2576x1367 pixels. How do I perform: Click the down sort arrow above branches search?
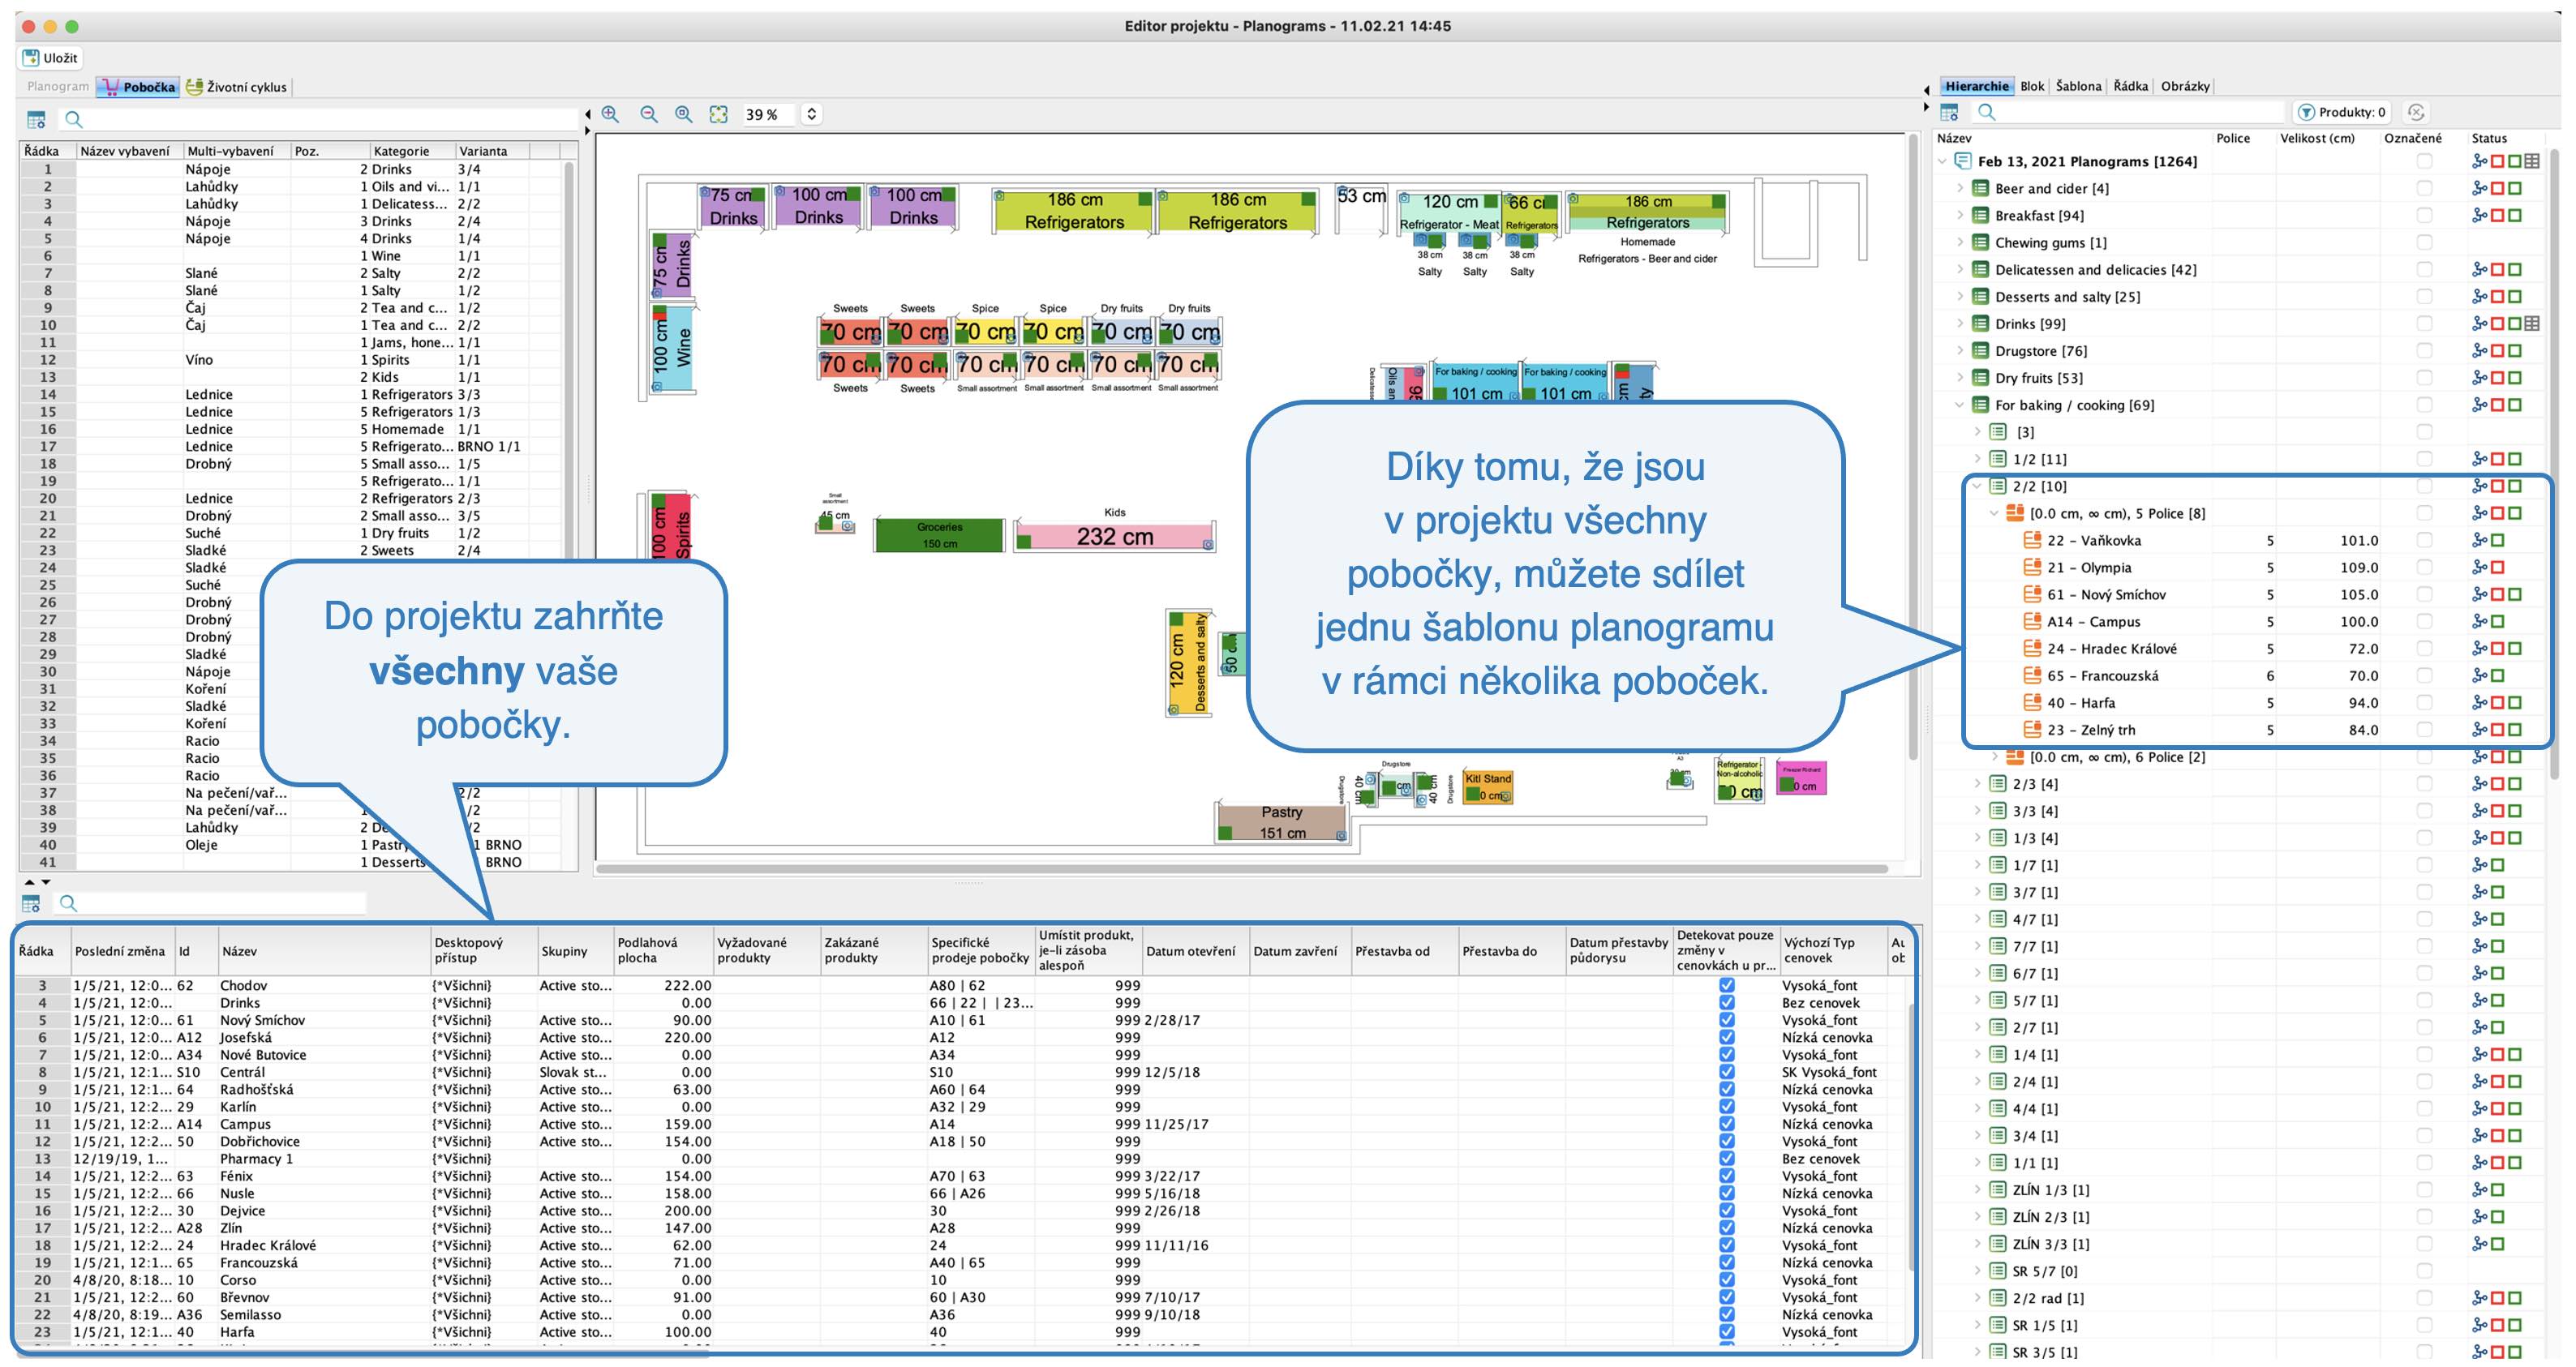pyautogui.click(x=45, y=882)
